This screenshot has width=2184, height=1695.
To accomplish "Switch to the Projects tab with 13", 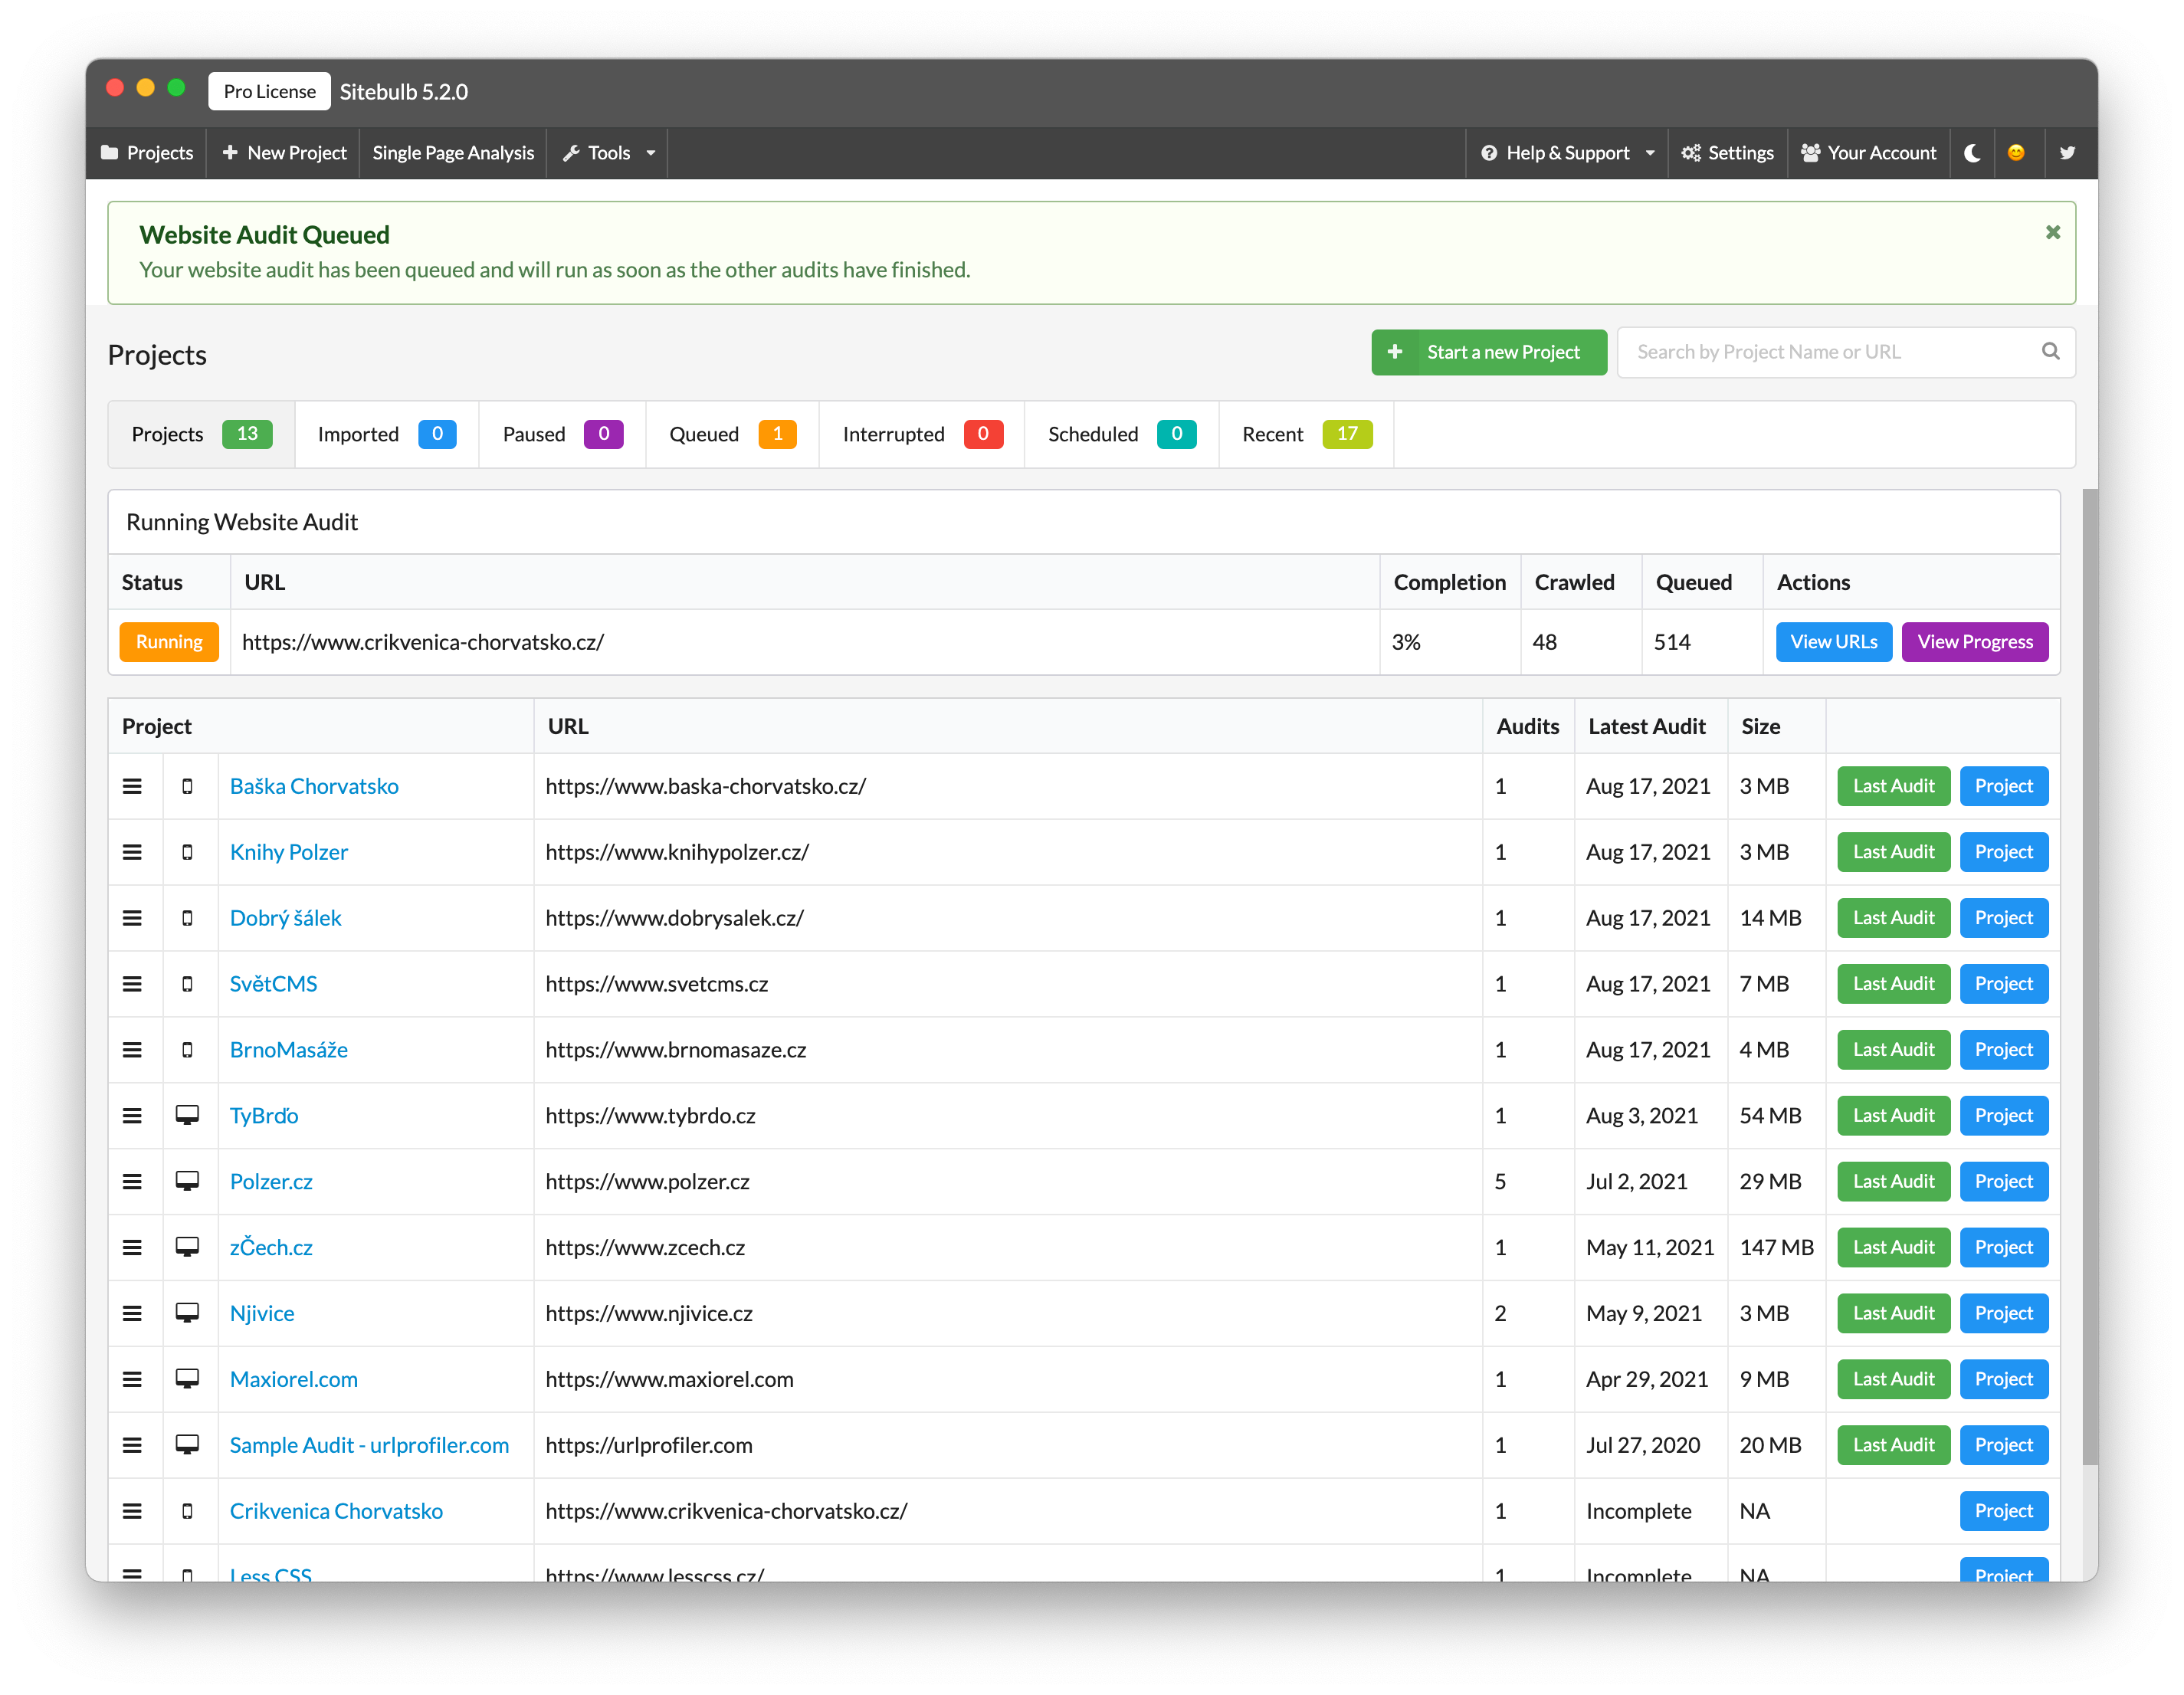I will coord(202,434).
